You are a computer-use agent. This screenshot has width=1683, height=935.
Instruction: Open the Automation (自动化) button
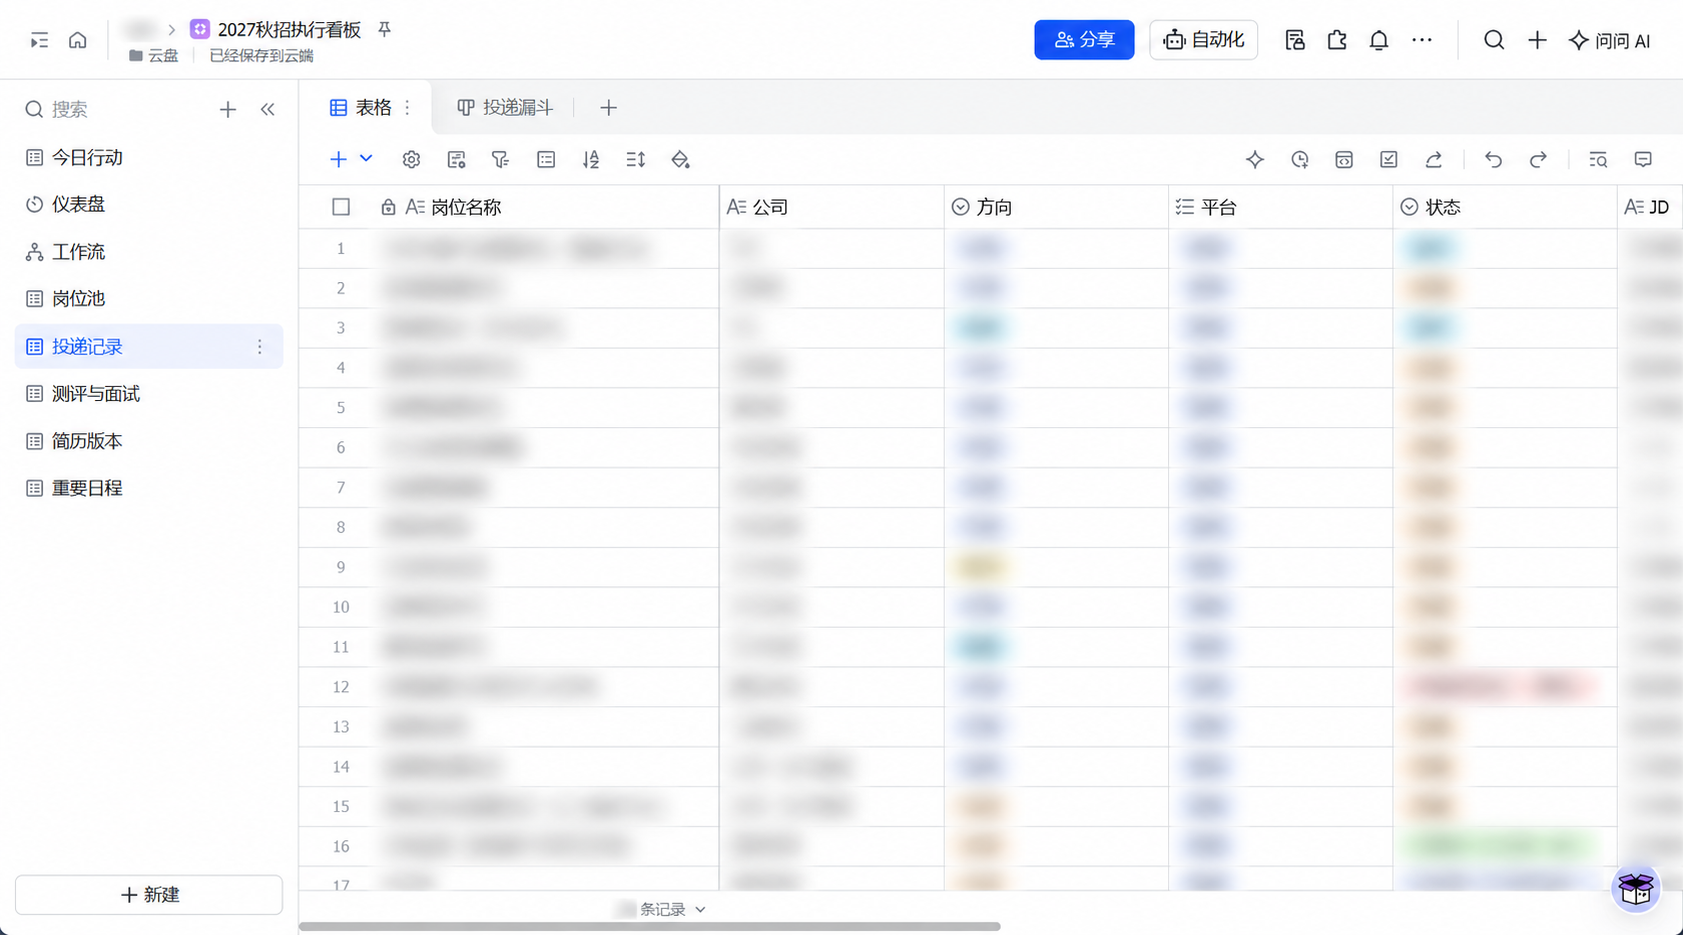(1203, 40)
